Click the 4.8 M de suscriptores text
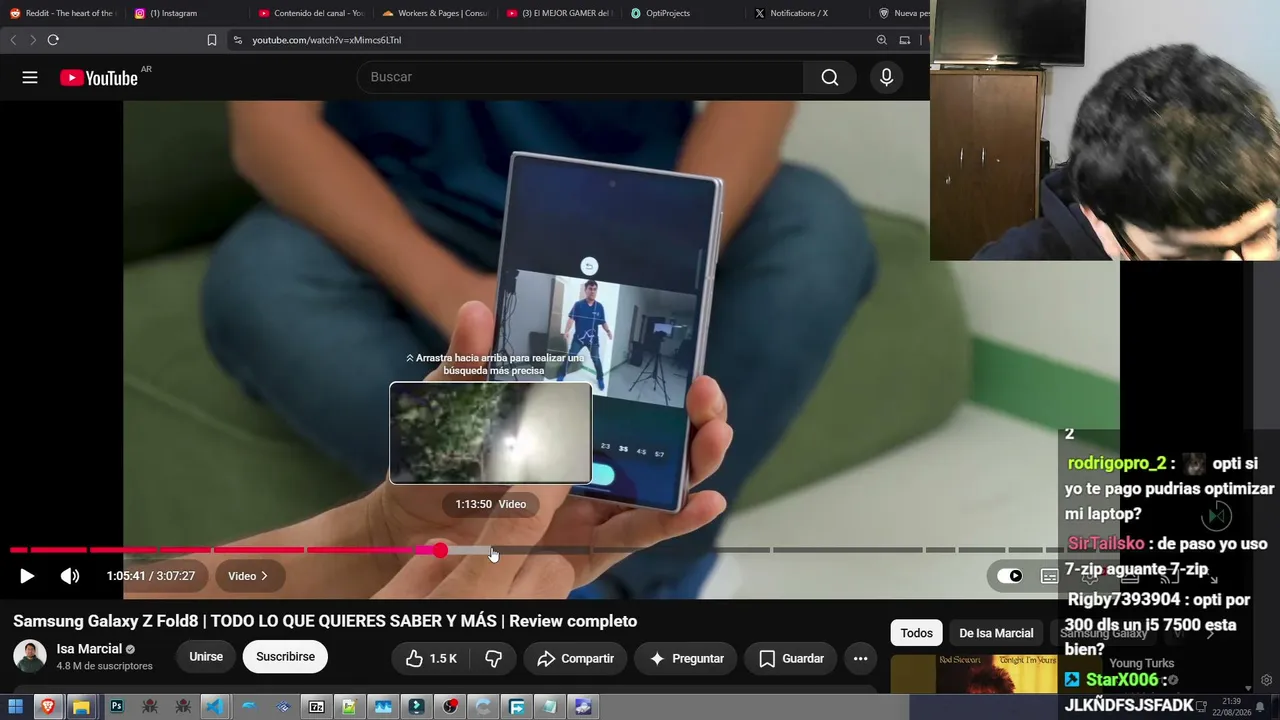The image size is (1280, 720). [105, 666]
